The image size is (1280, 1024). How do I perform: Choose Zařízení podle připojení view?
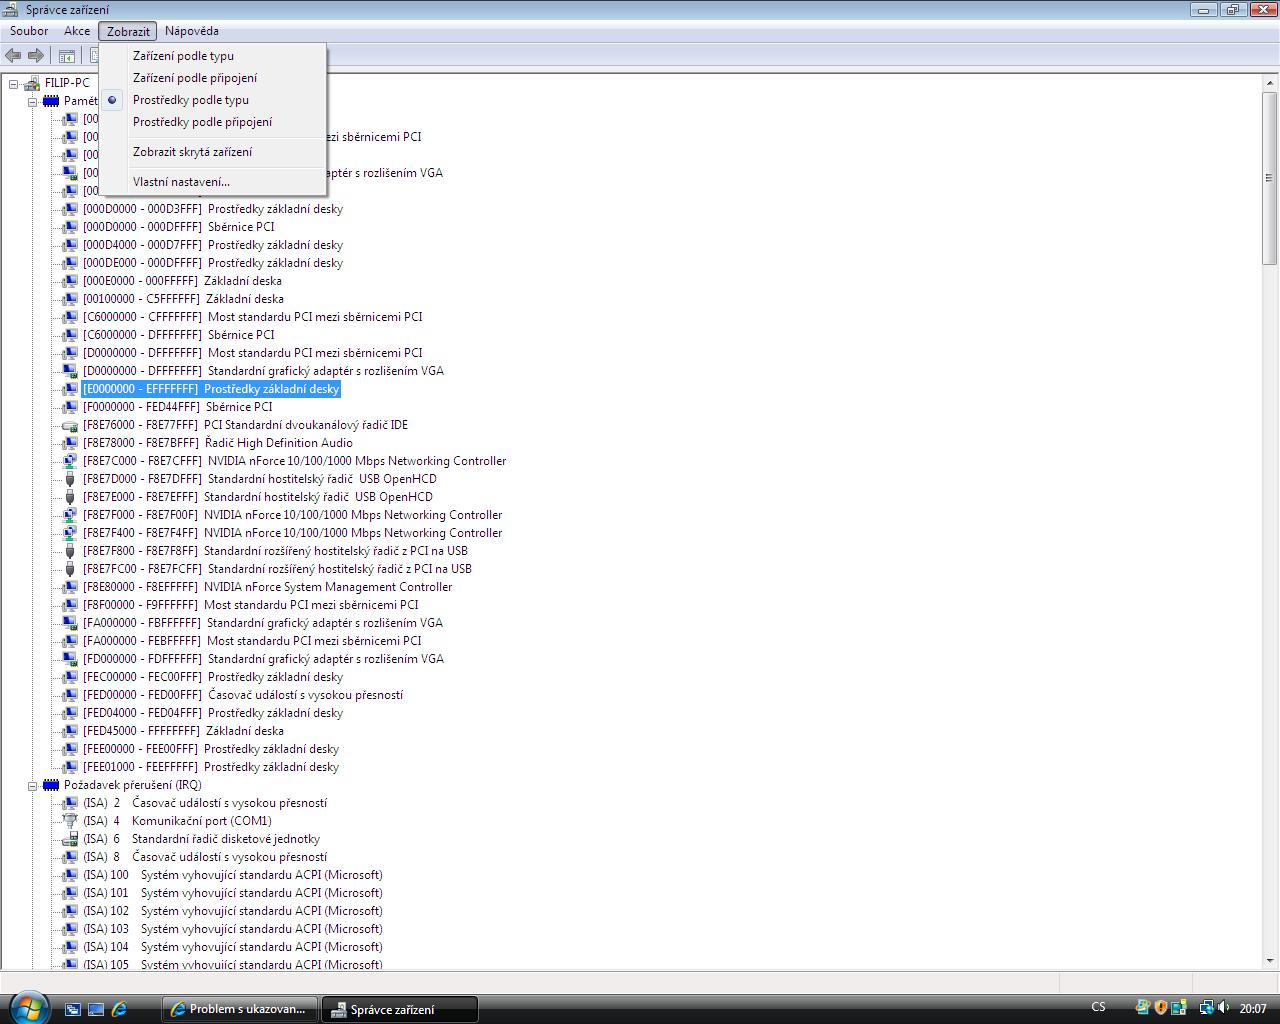[x=213, y=78]
